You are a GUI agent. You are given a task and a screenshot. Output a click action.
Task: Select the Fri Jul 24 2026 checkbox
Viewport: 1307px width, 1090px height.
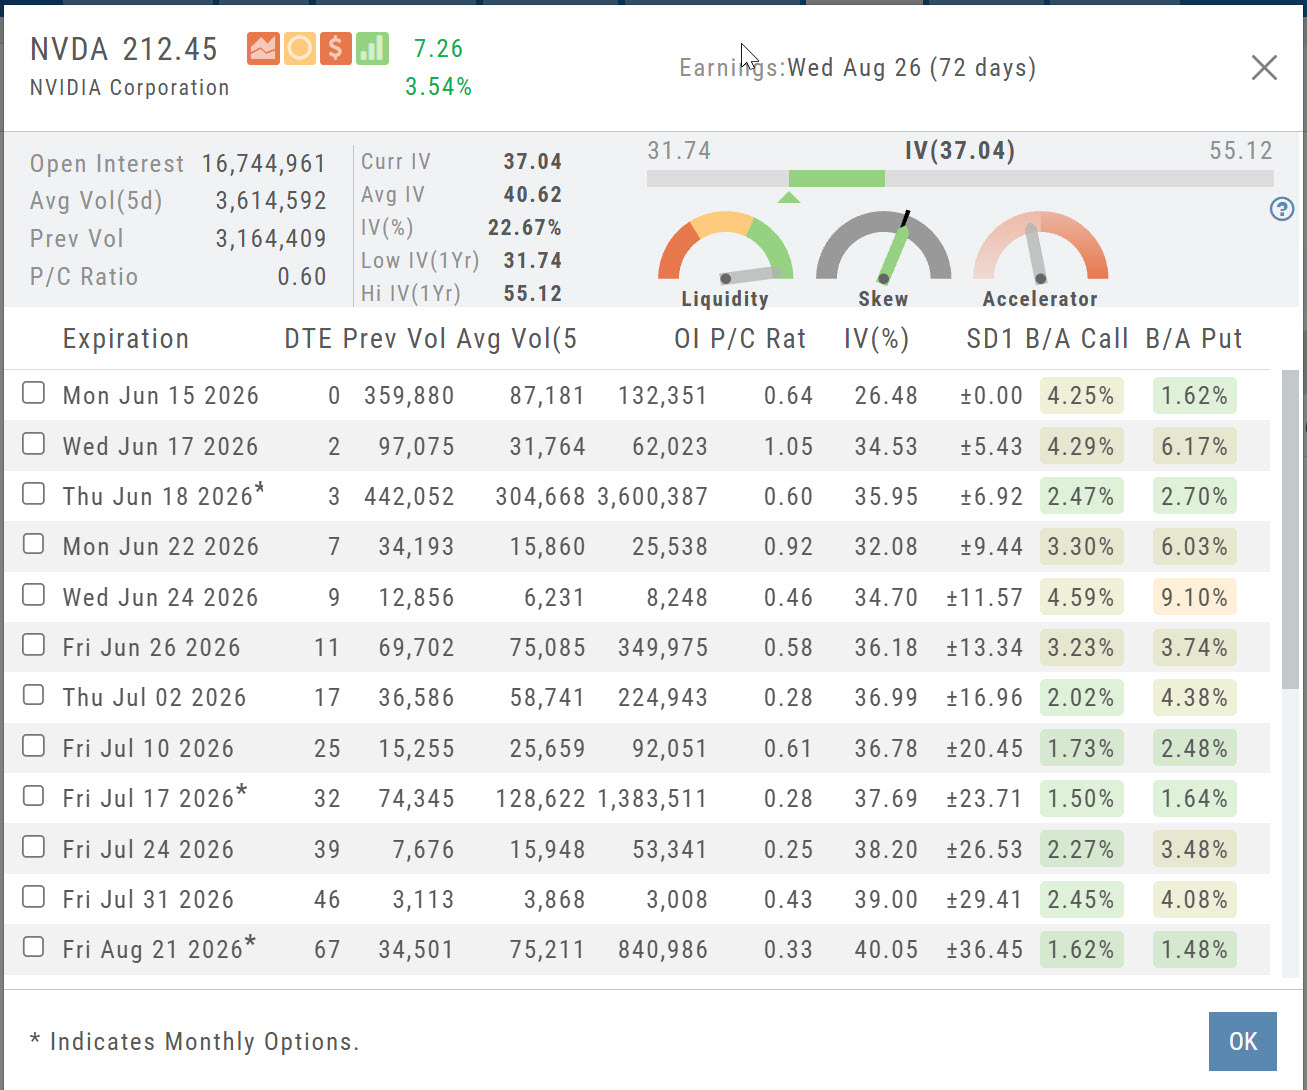coord(34,846)
